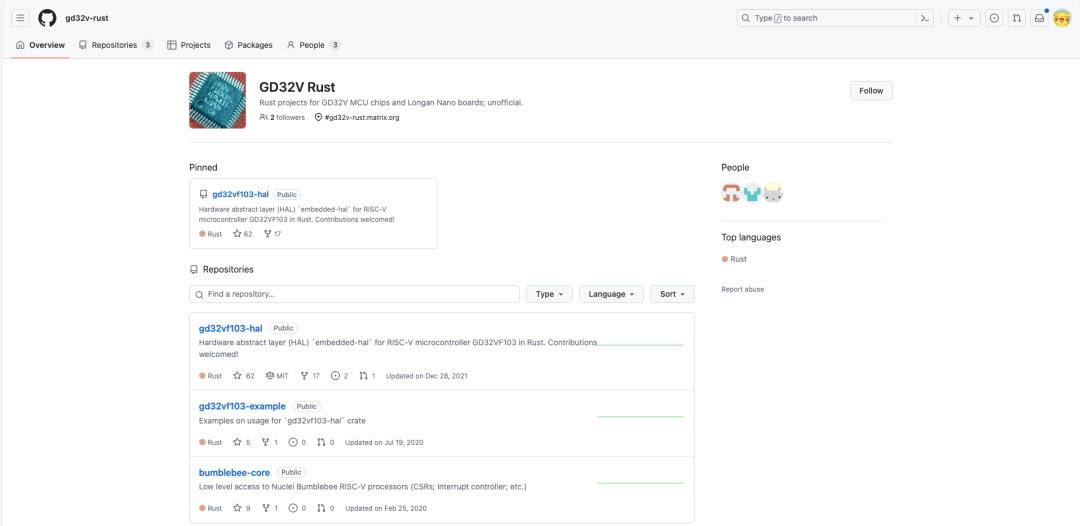View 17 forks of listed gd32vf103-hal
The width and height of the screenshot is (1080, 526).
310,376
